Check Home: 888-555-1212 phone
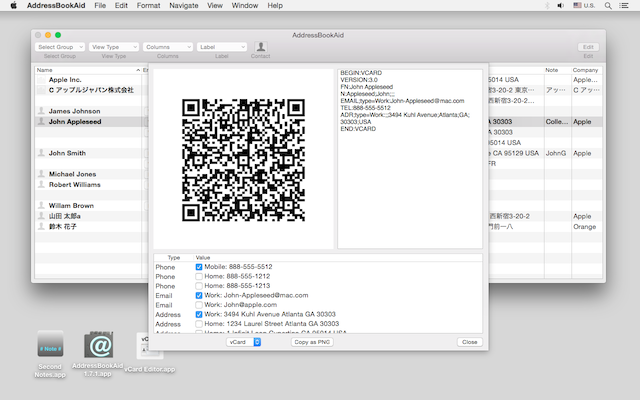The height and width of the screenshot is (400, 640). 199,276
